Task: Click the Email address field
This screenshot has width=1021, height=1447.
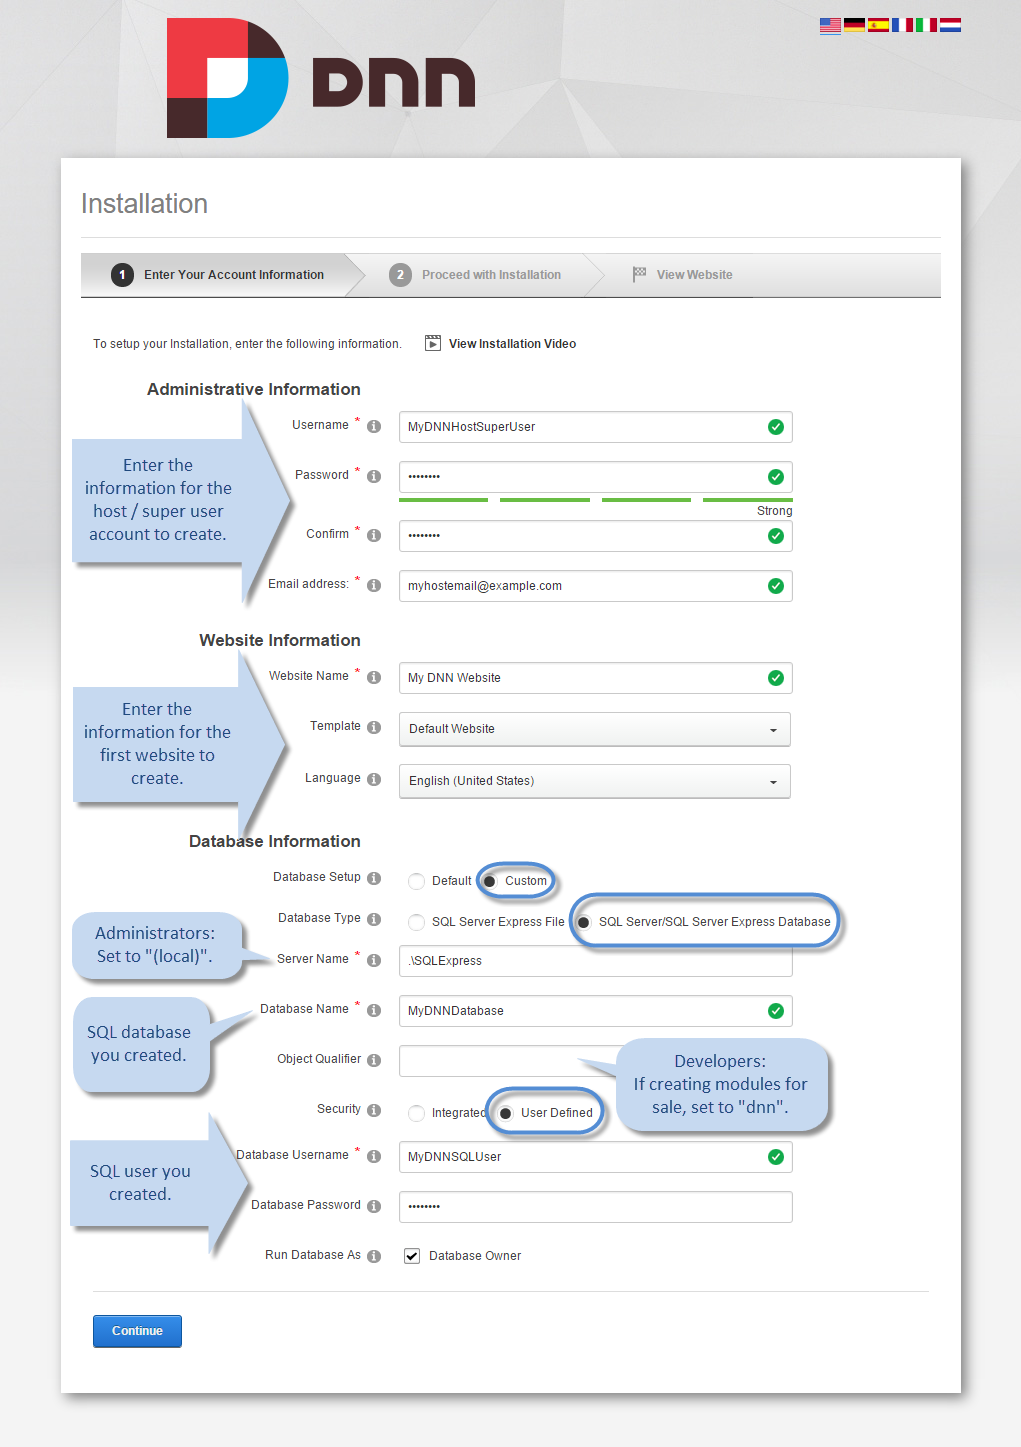Action: 596,586
